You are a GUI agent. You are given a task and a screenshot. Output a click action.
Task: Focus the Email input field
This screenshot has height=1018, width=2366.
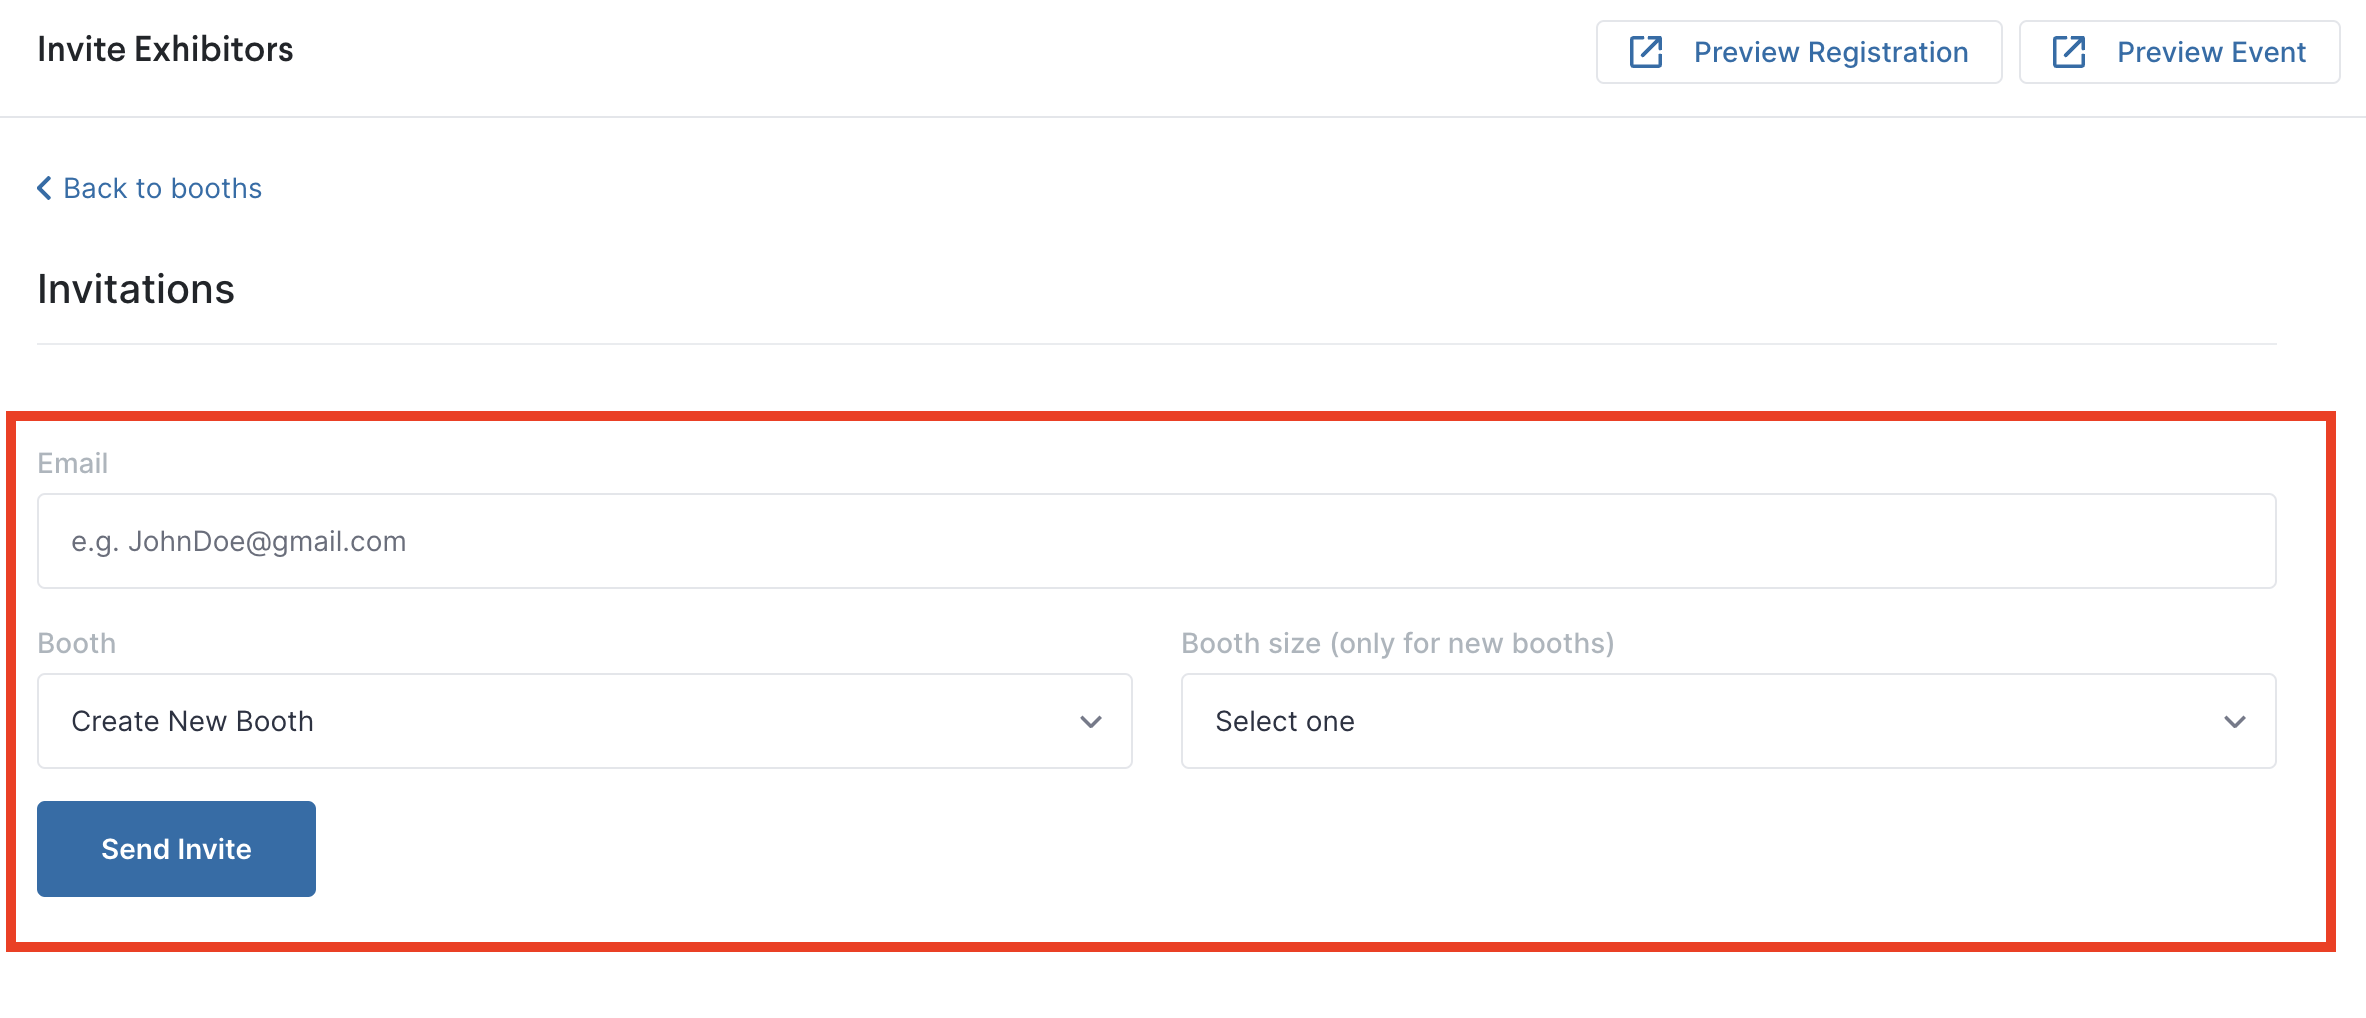[x=1157, y=541]
